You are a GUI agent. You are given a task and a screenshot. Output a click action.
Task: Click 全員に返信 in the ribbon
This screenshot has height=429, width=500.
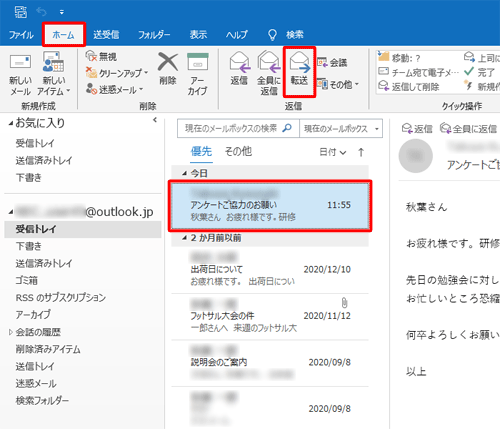[269, 73]
